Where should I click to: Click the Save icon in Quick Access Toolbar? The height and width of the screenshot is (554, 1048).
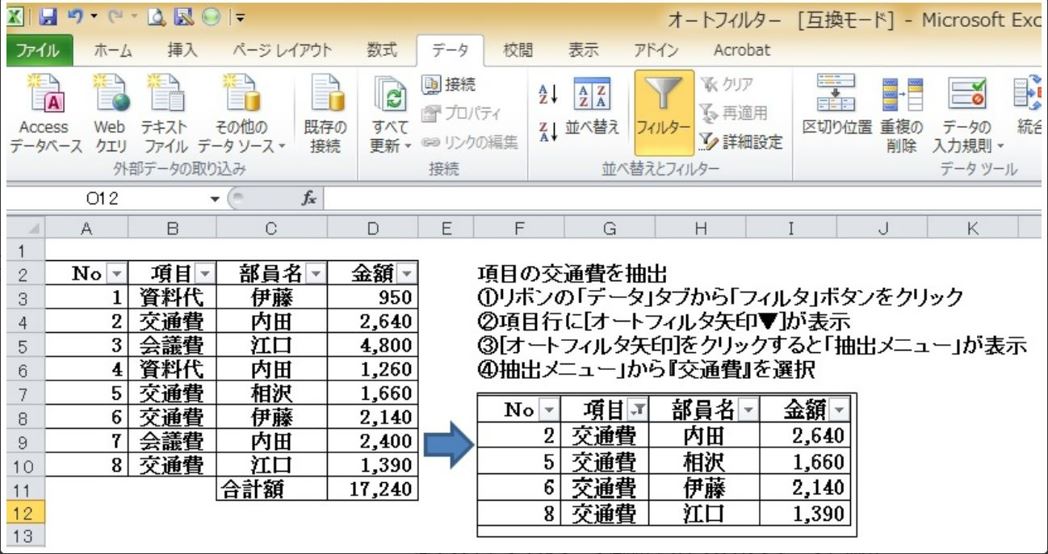(49, 17)
